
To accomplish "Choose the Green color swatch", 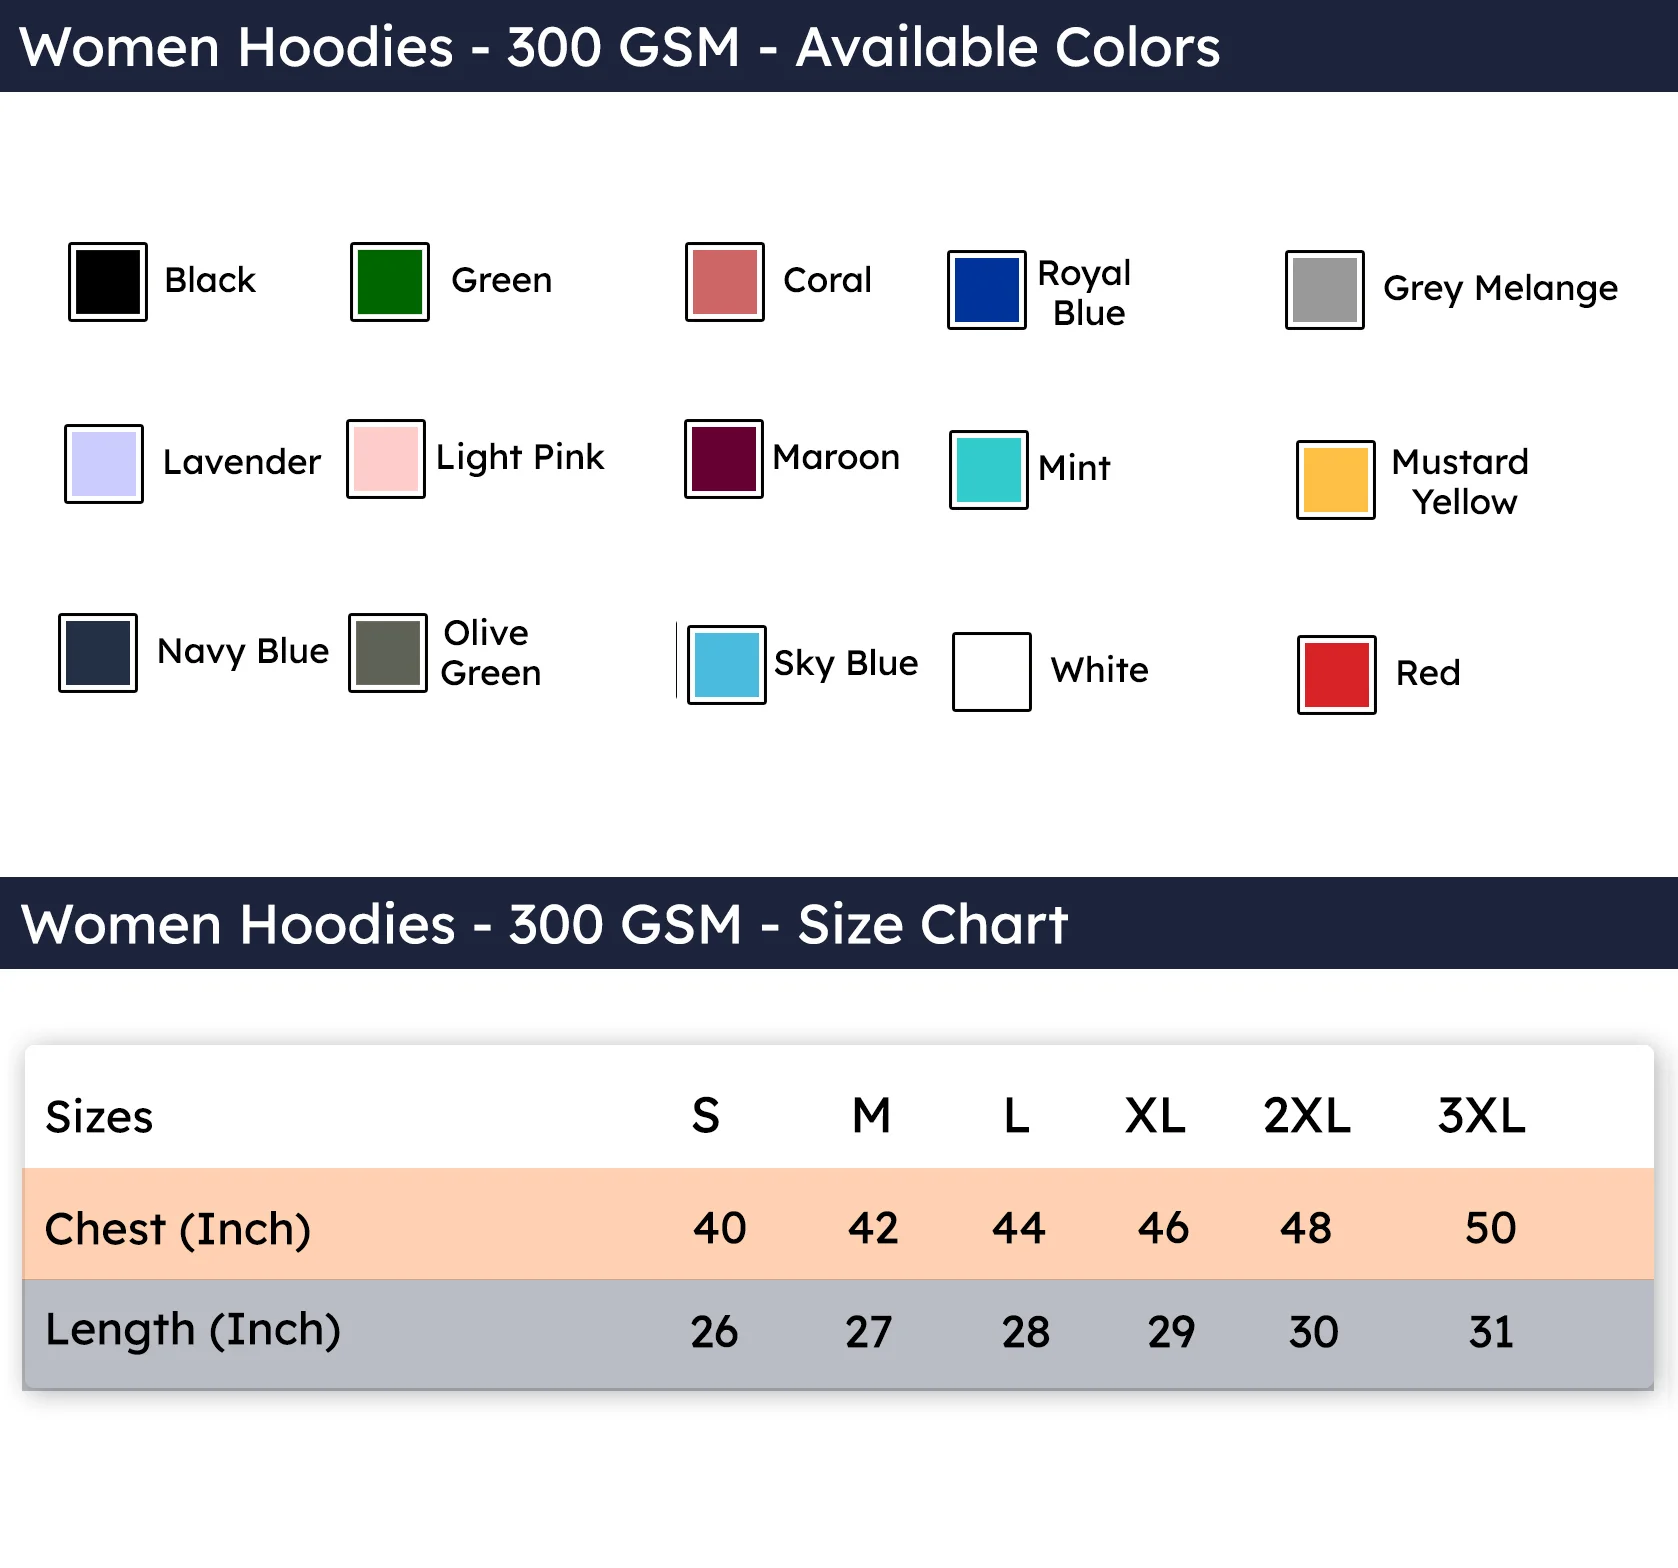I will (390, 282).
